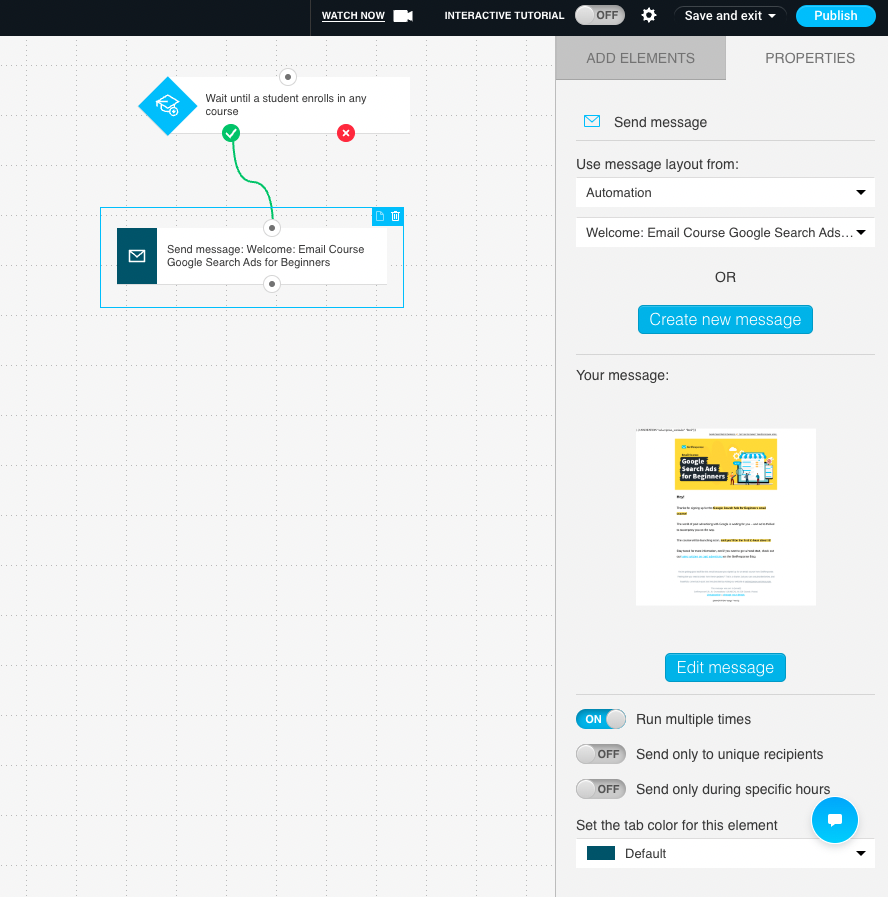Image resolution: width=888 pixels, height=897 pixels.
Task: Open the chat support bubble
Action: (x=835, y=820)
